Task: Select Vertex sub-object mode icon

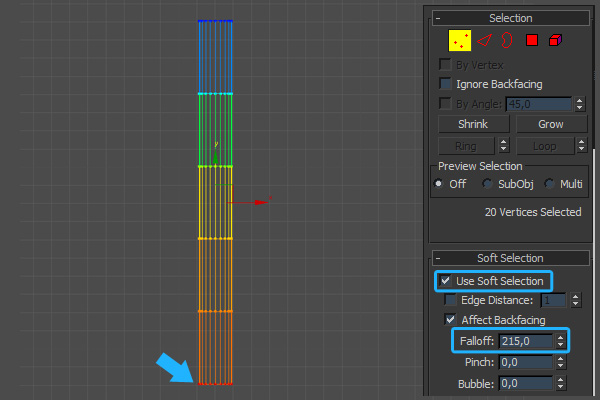Action: click(460, 41)
